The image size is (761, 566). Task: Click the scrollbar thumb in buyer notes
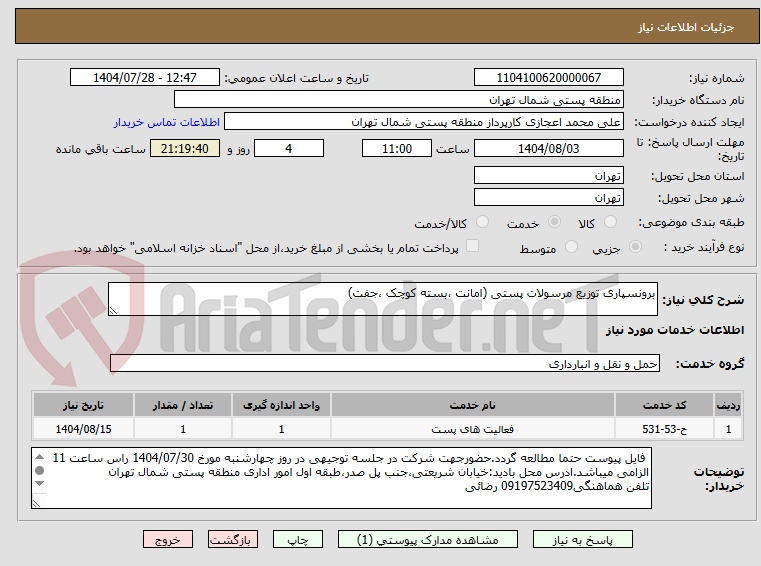tap(40, 470)
